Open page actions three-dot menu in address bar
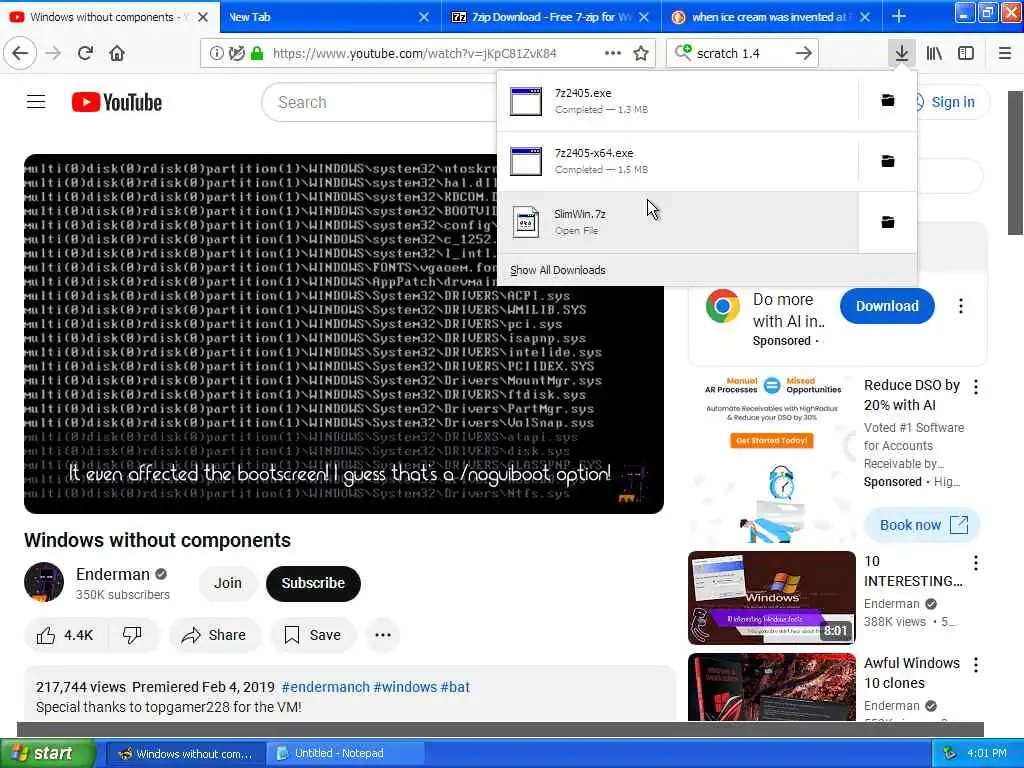Viewport: 1024px width, 768px height. 613,53
